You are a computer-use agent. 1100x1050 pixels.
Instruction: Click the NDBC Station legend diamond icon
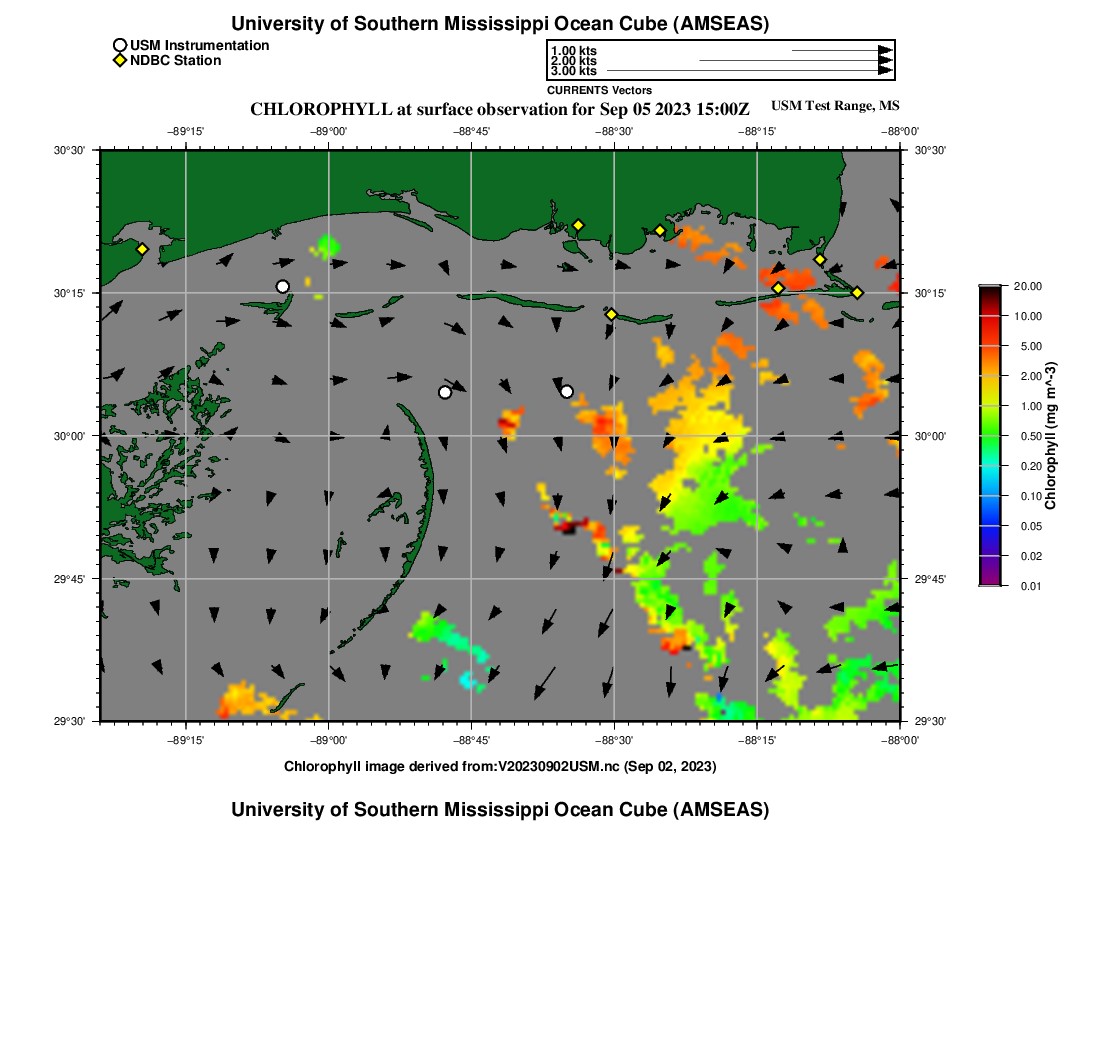coord(120,61)
